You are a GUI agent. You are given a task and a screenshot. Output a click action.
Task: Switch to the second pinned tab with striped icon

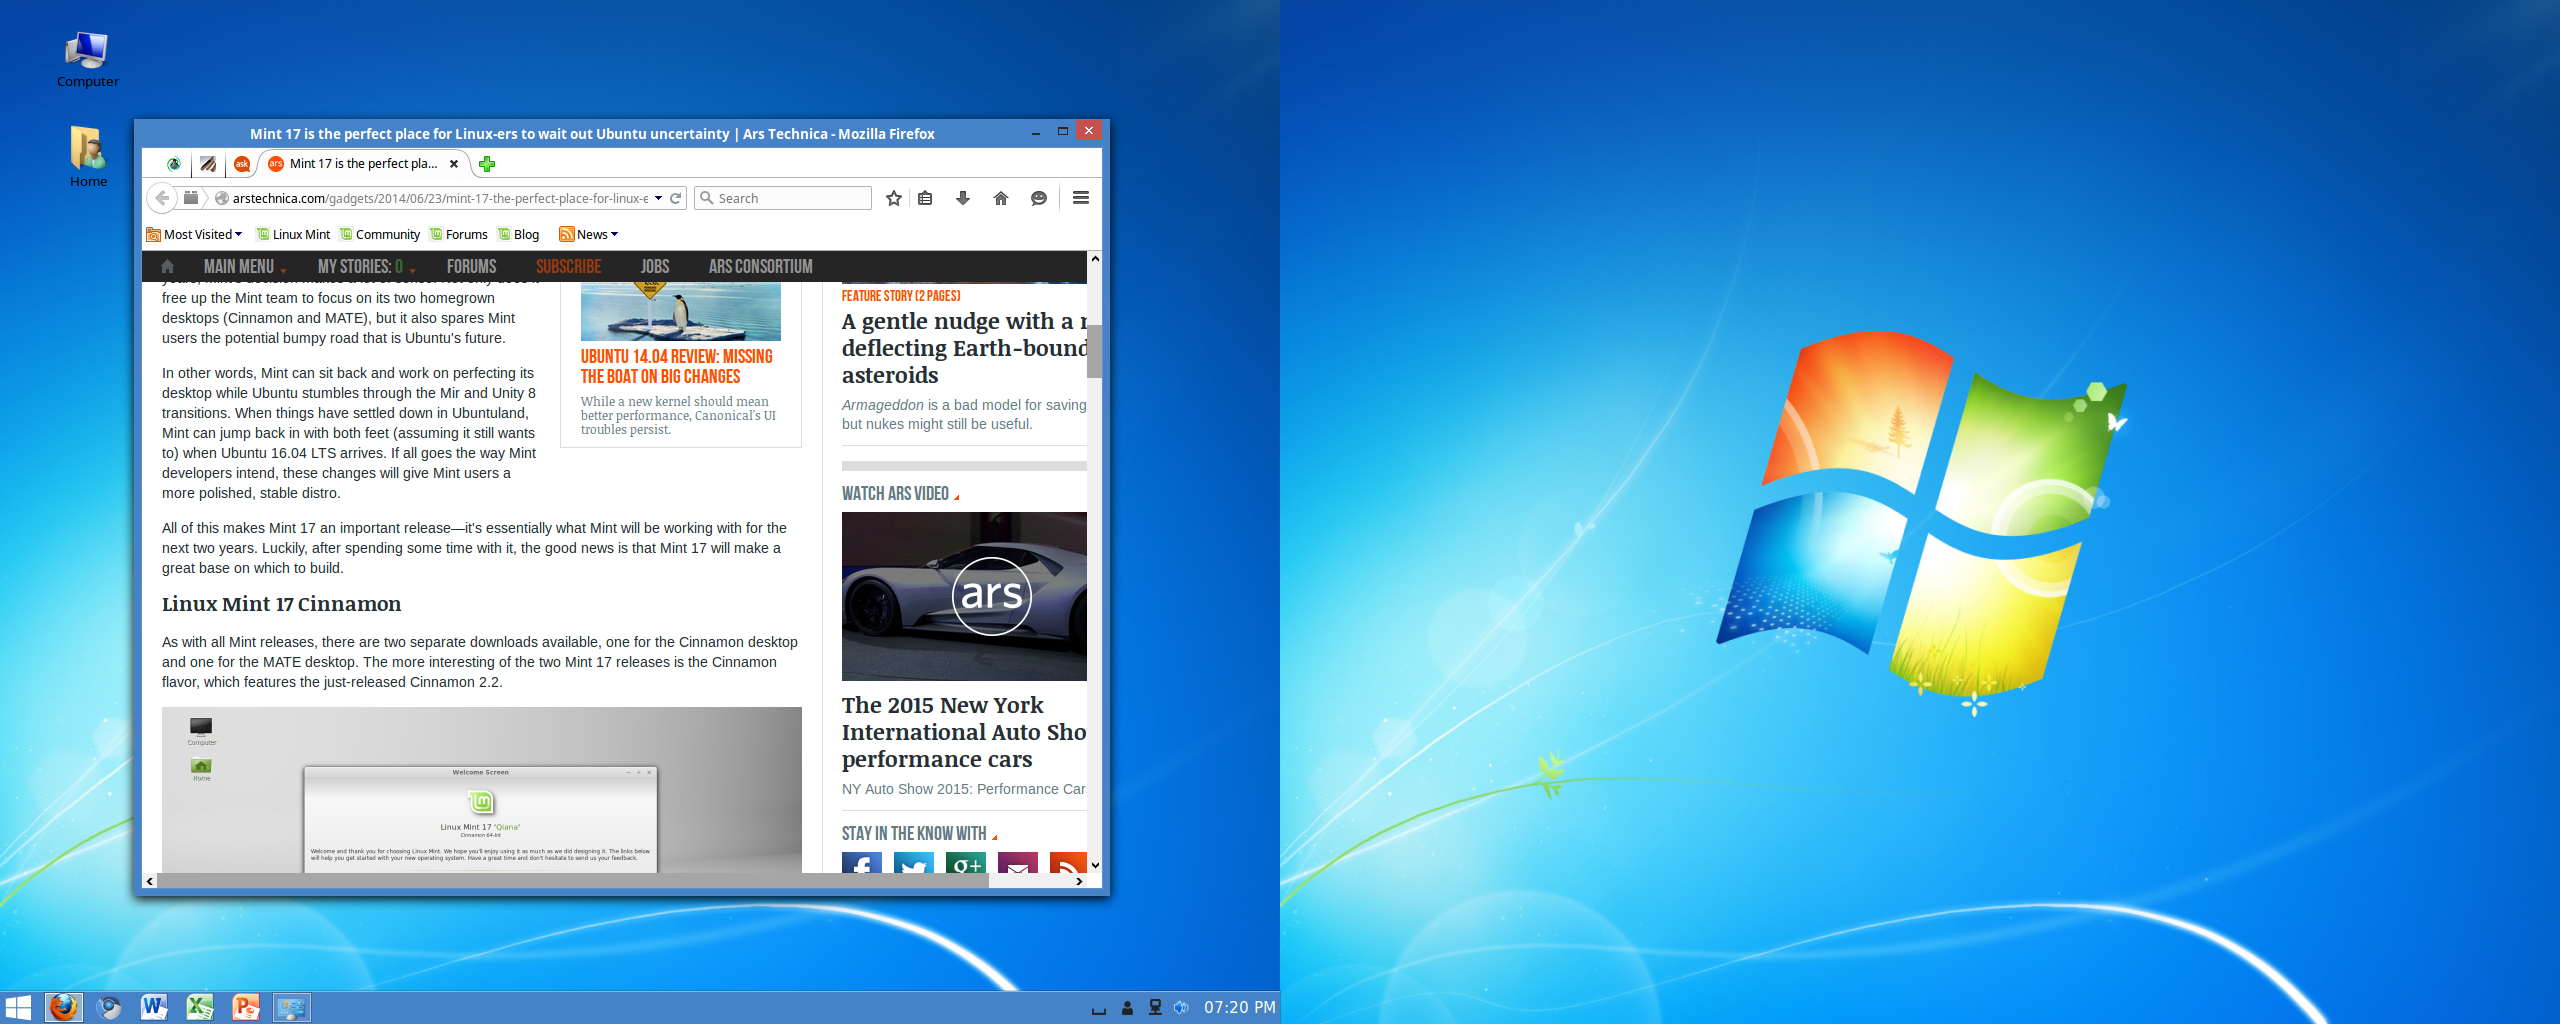coord(208,164)
